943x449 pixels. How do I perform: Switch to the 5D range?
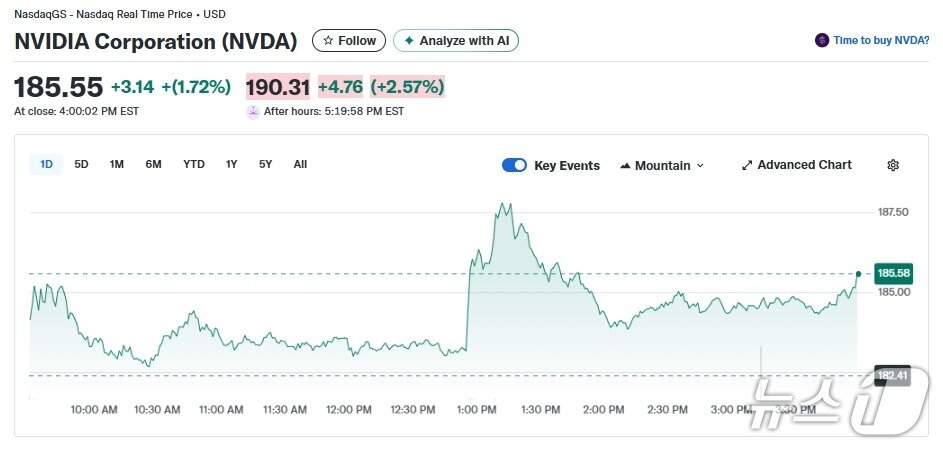point(81,164)
